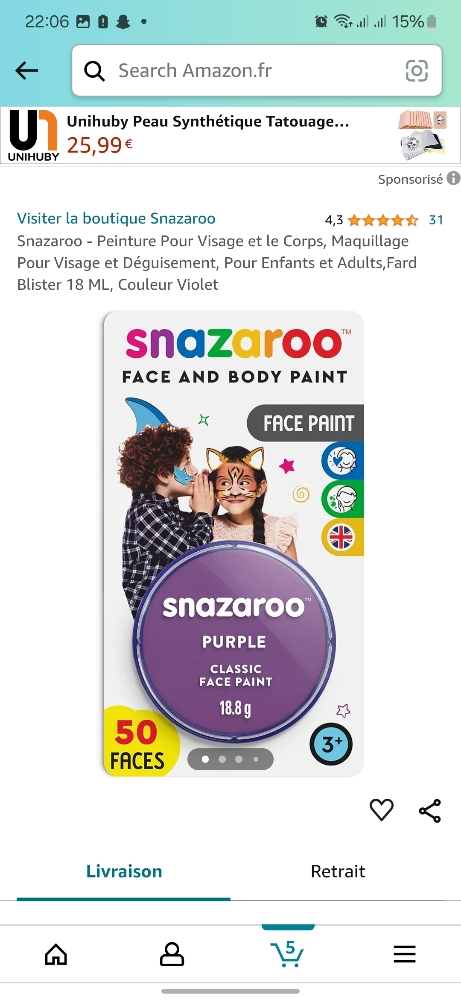
Task: Go to Amazon home icon
Action: coord(56,954)
